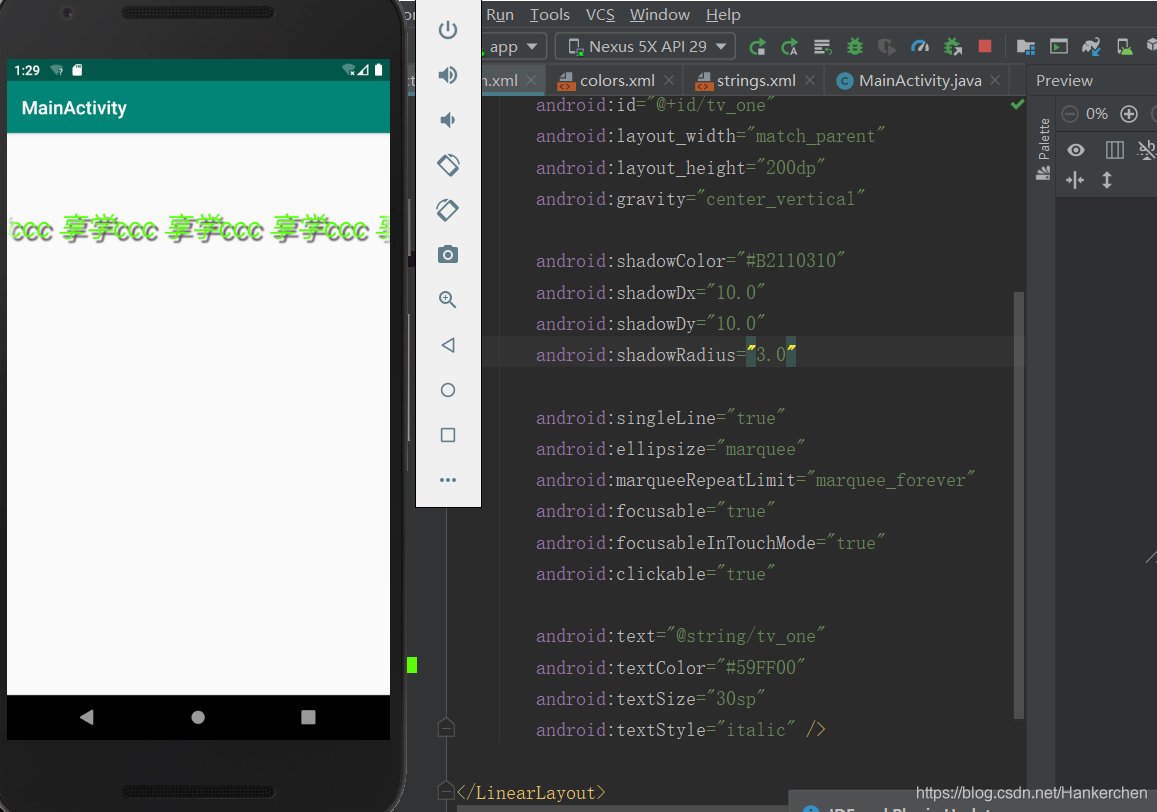Stop the running app with the red square

pyautogui.click(x=985, y=47)
